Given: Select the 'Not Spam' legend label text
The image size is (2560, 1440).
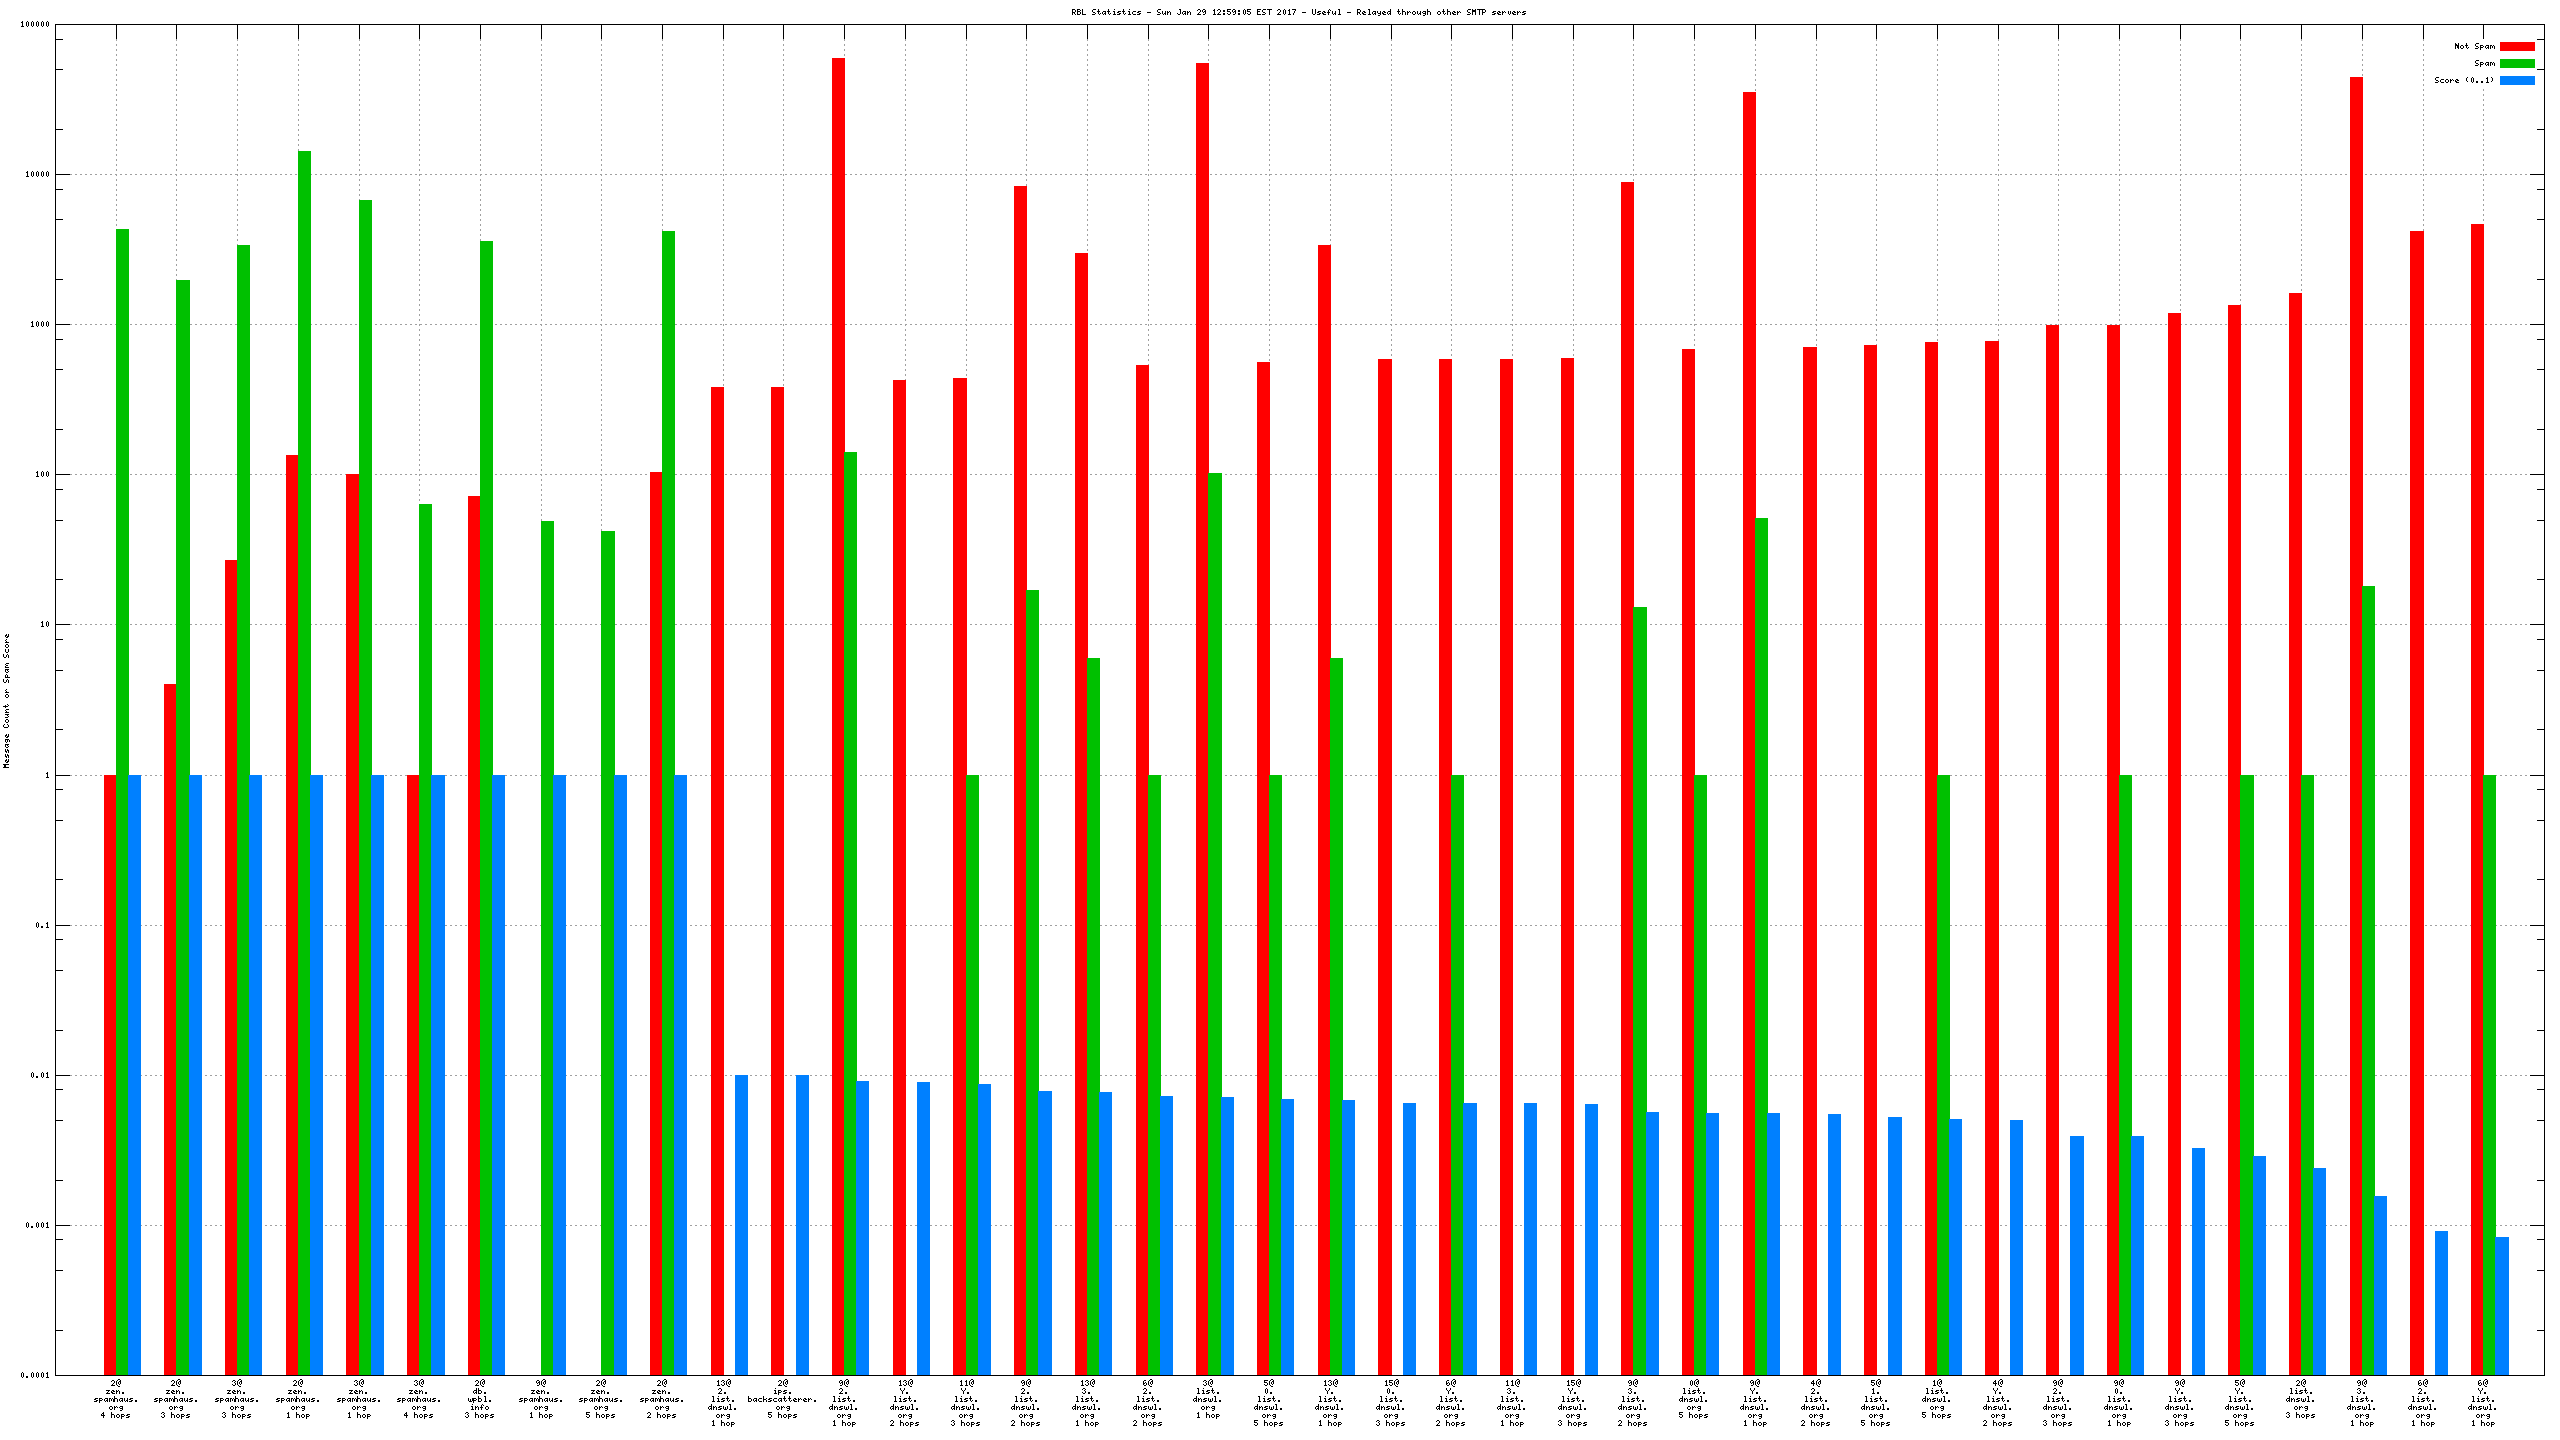Looking at the screenshot, I should (x=2473, y=46).
